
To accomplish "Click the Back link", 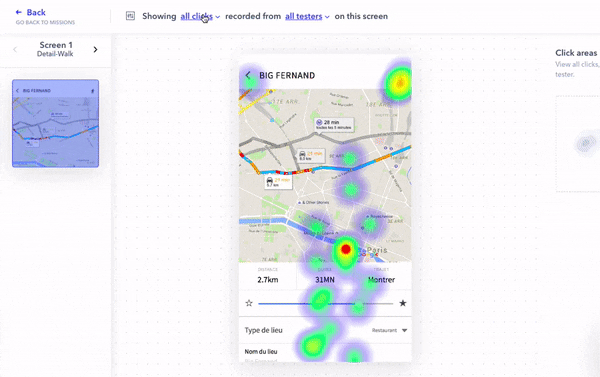I will pos(36,12).
